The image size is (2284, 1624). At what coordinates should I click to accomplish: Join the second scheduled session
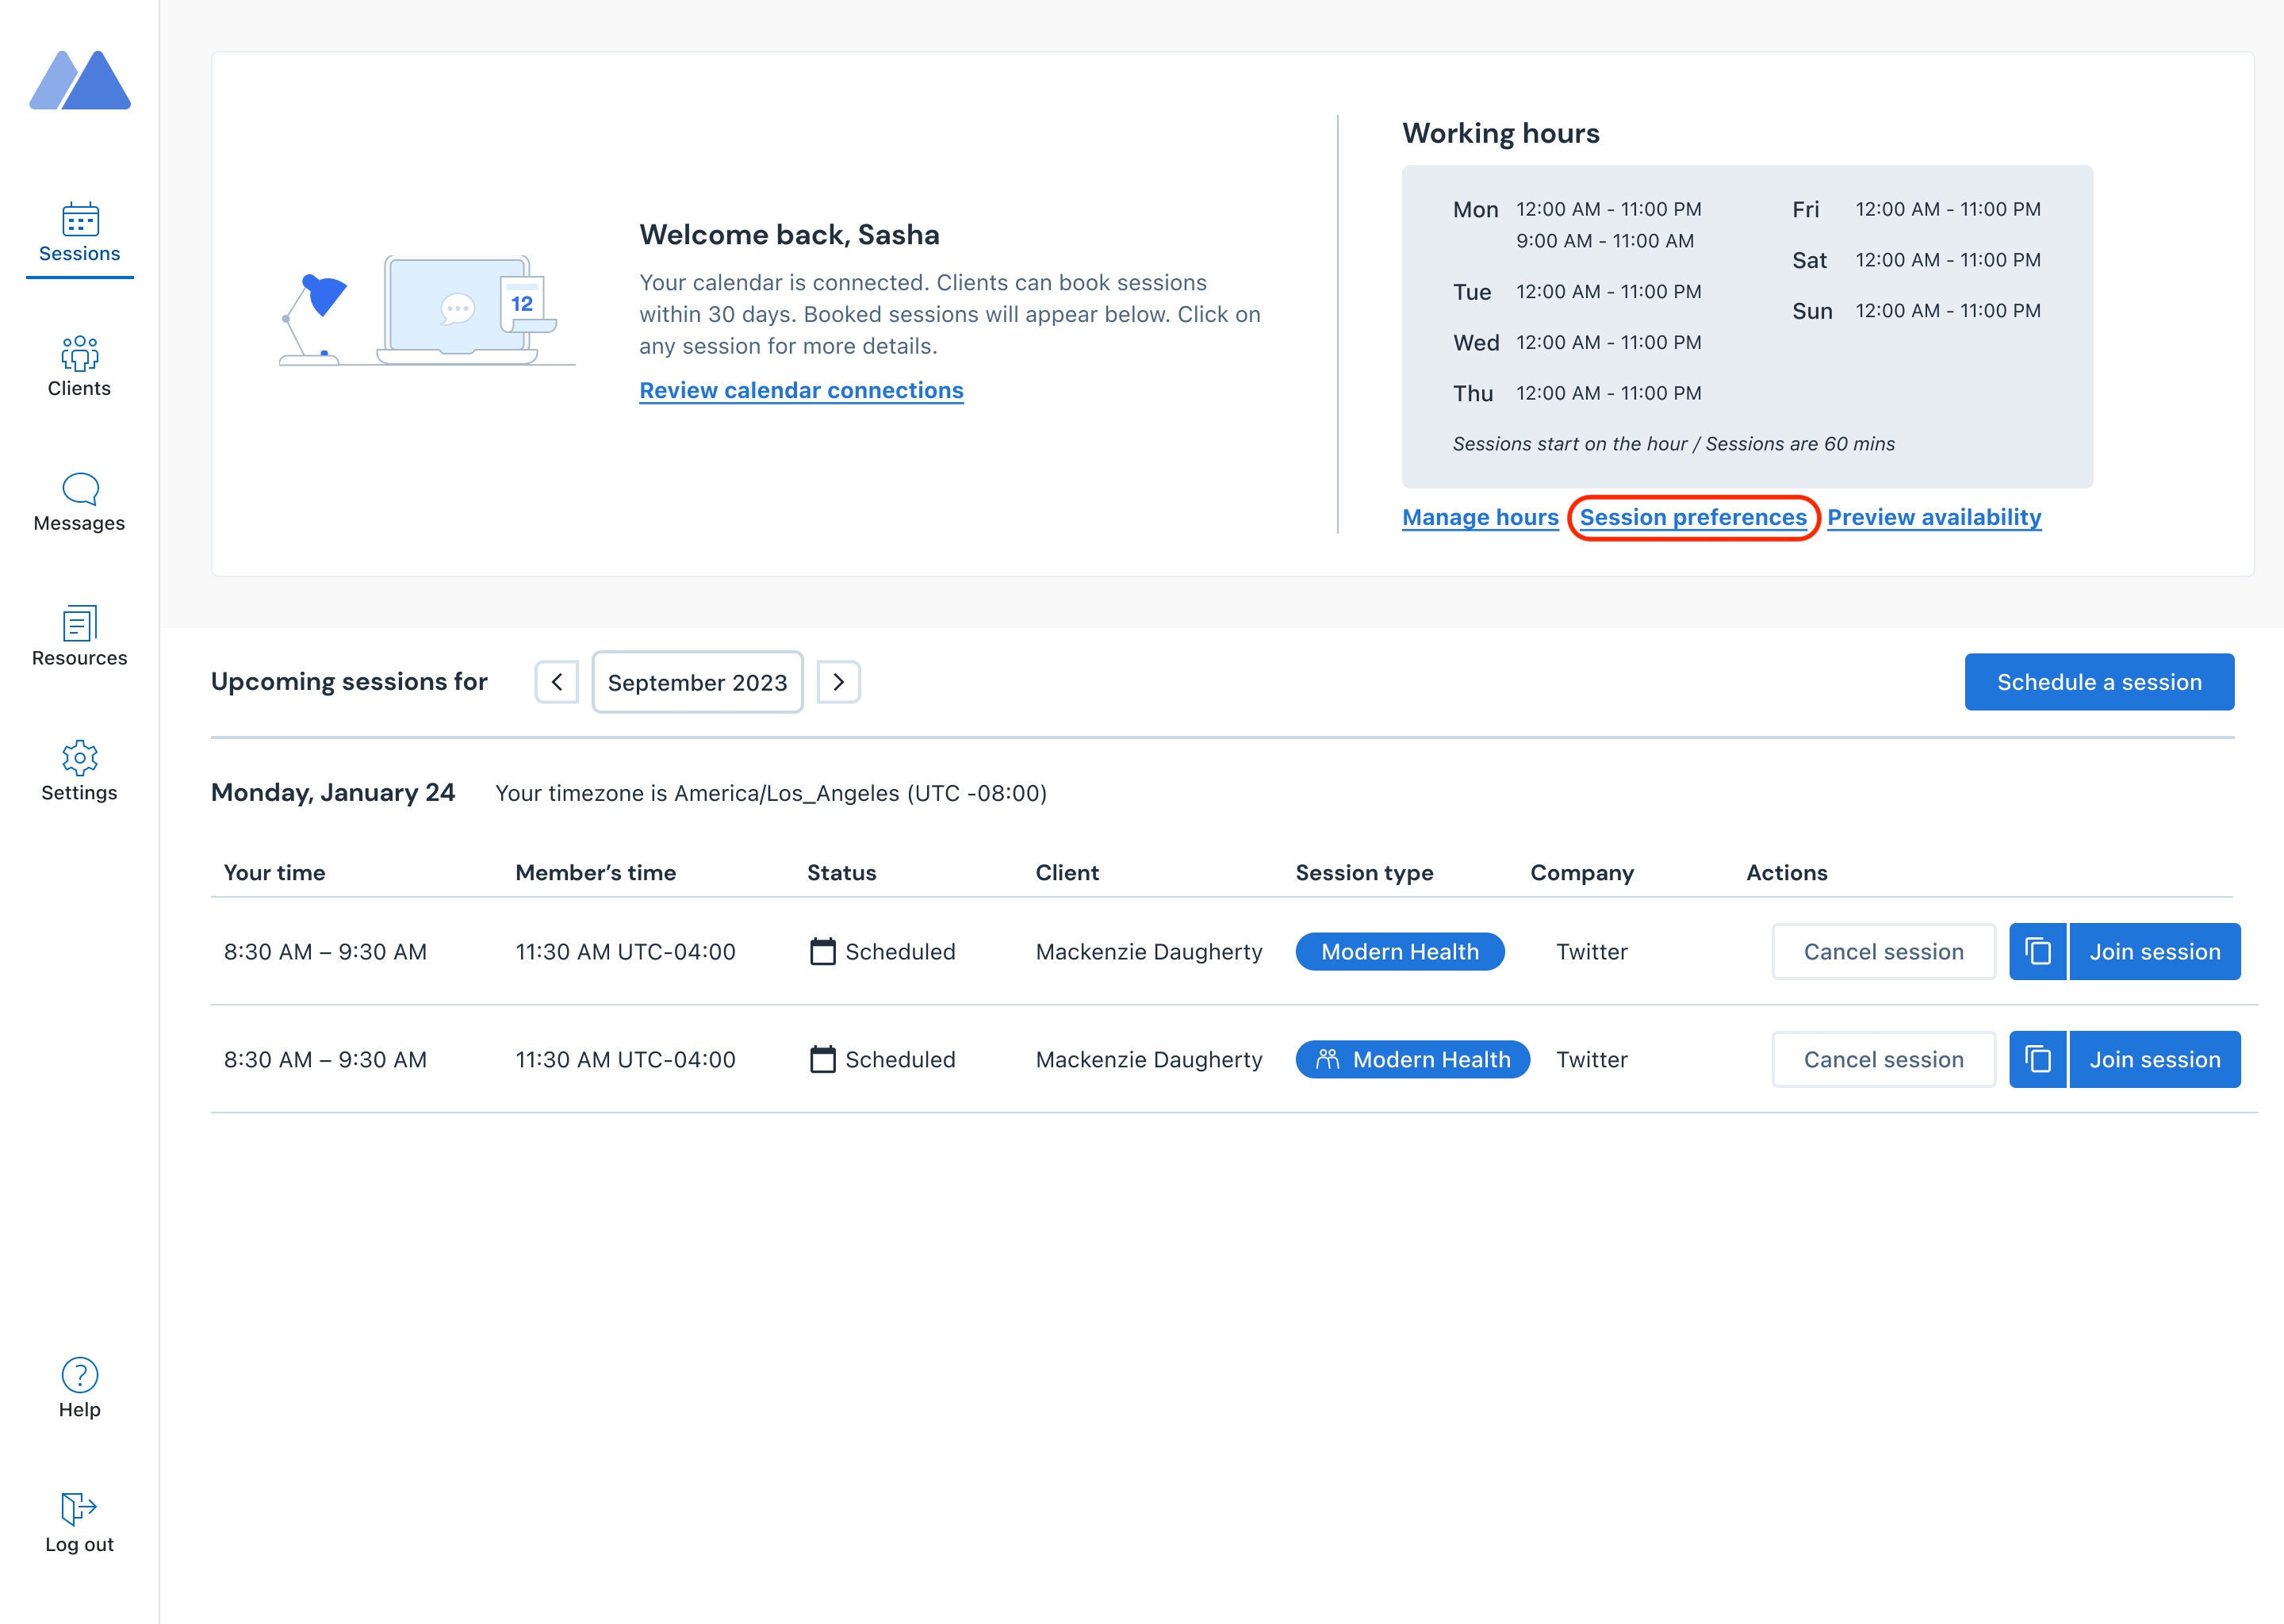(x=2154, y=1059)
